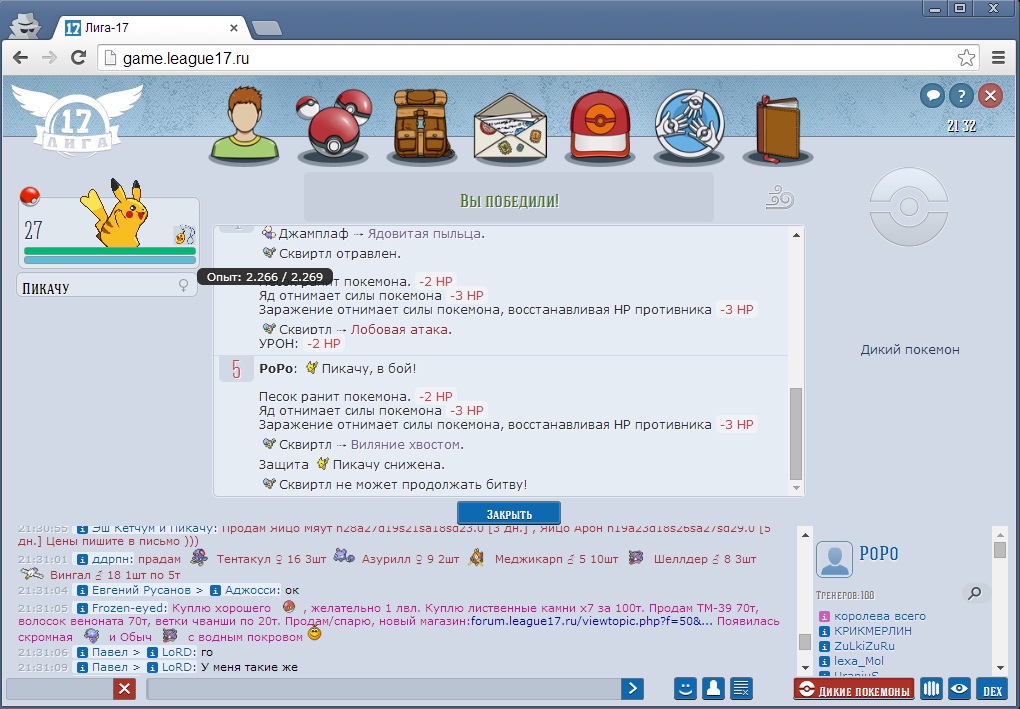Click Pikachu blue experience bar
The image size is (1020, 709).
click(110, 260)
